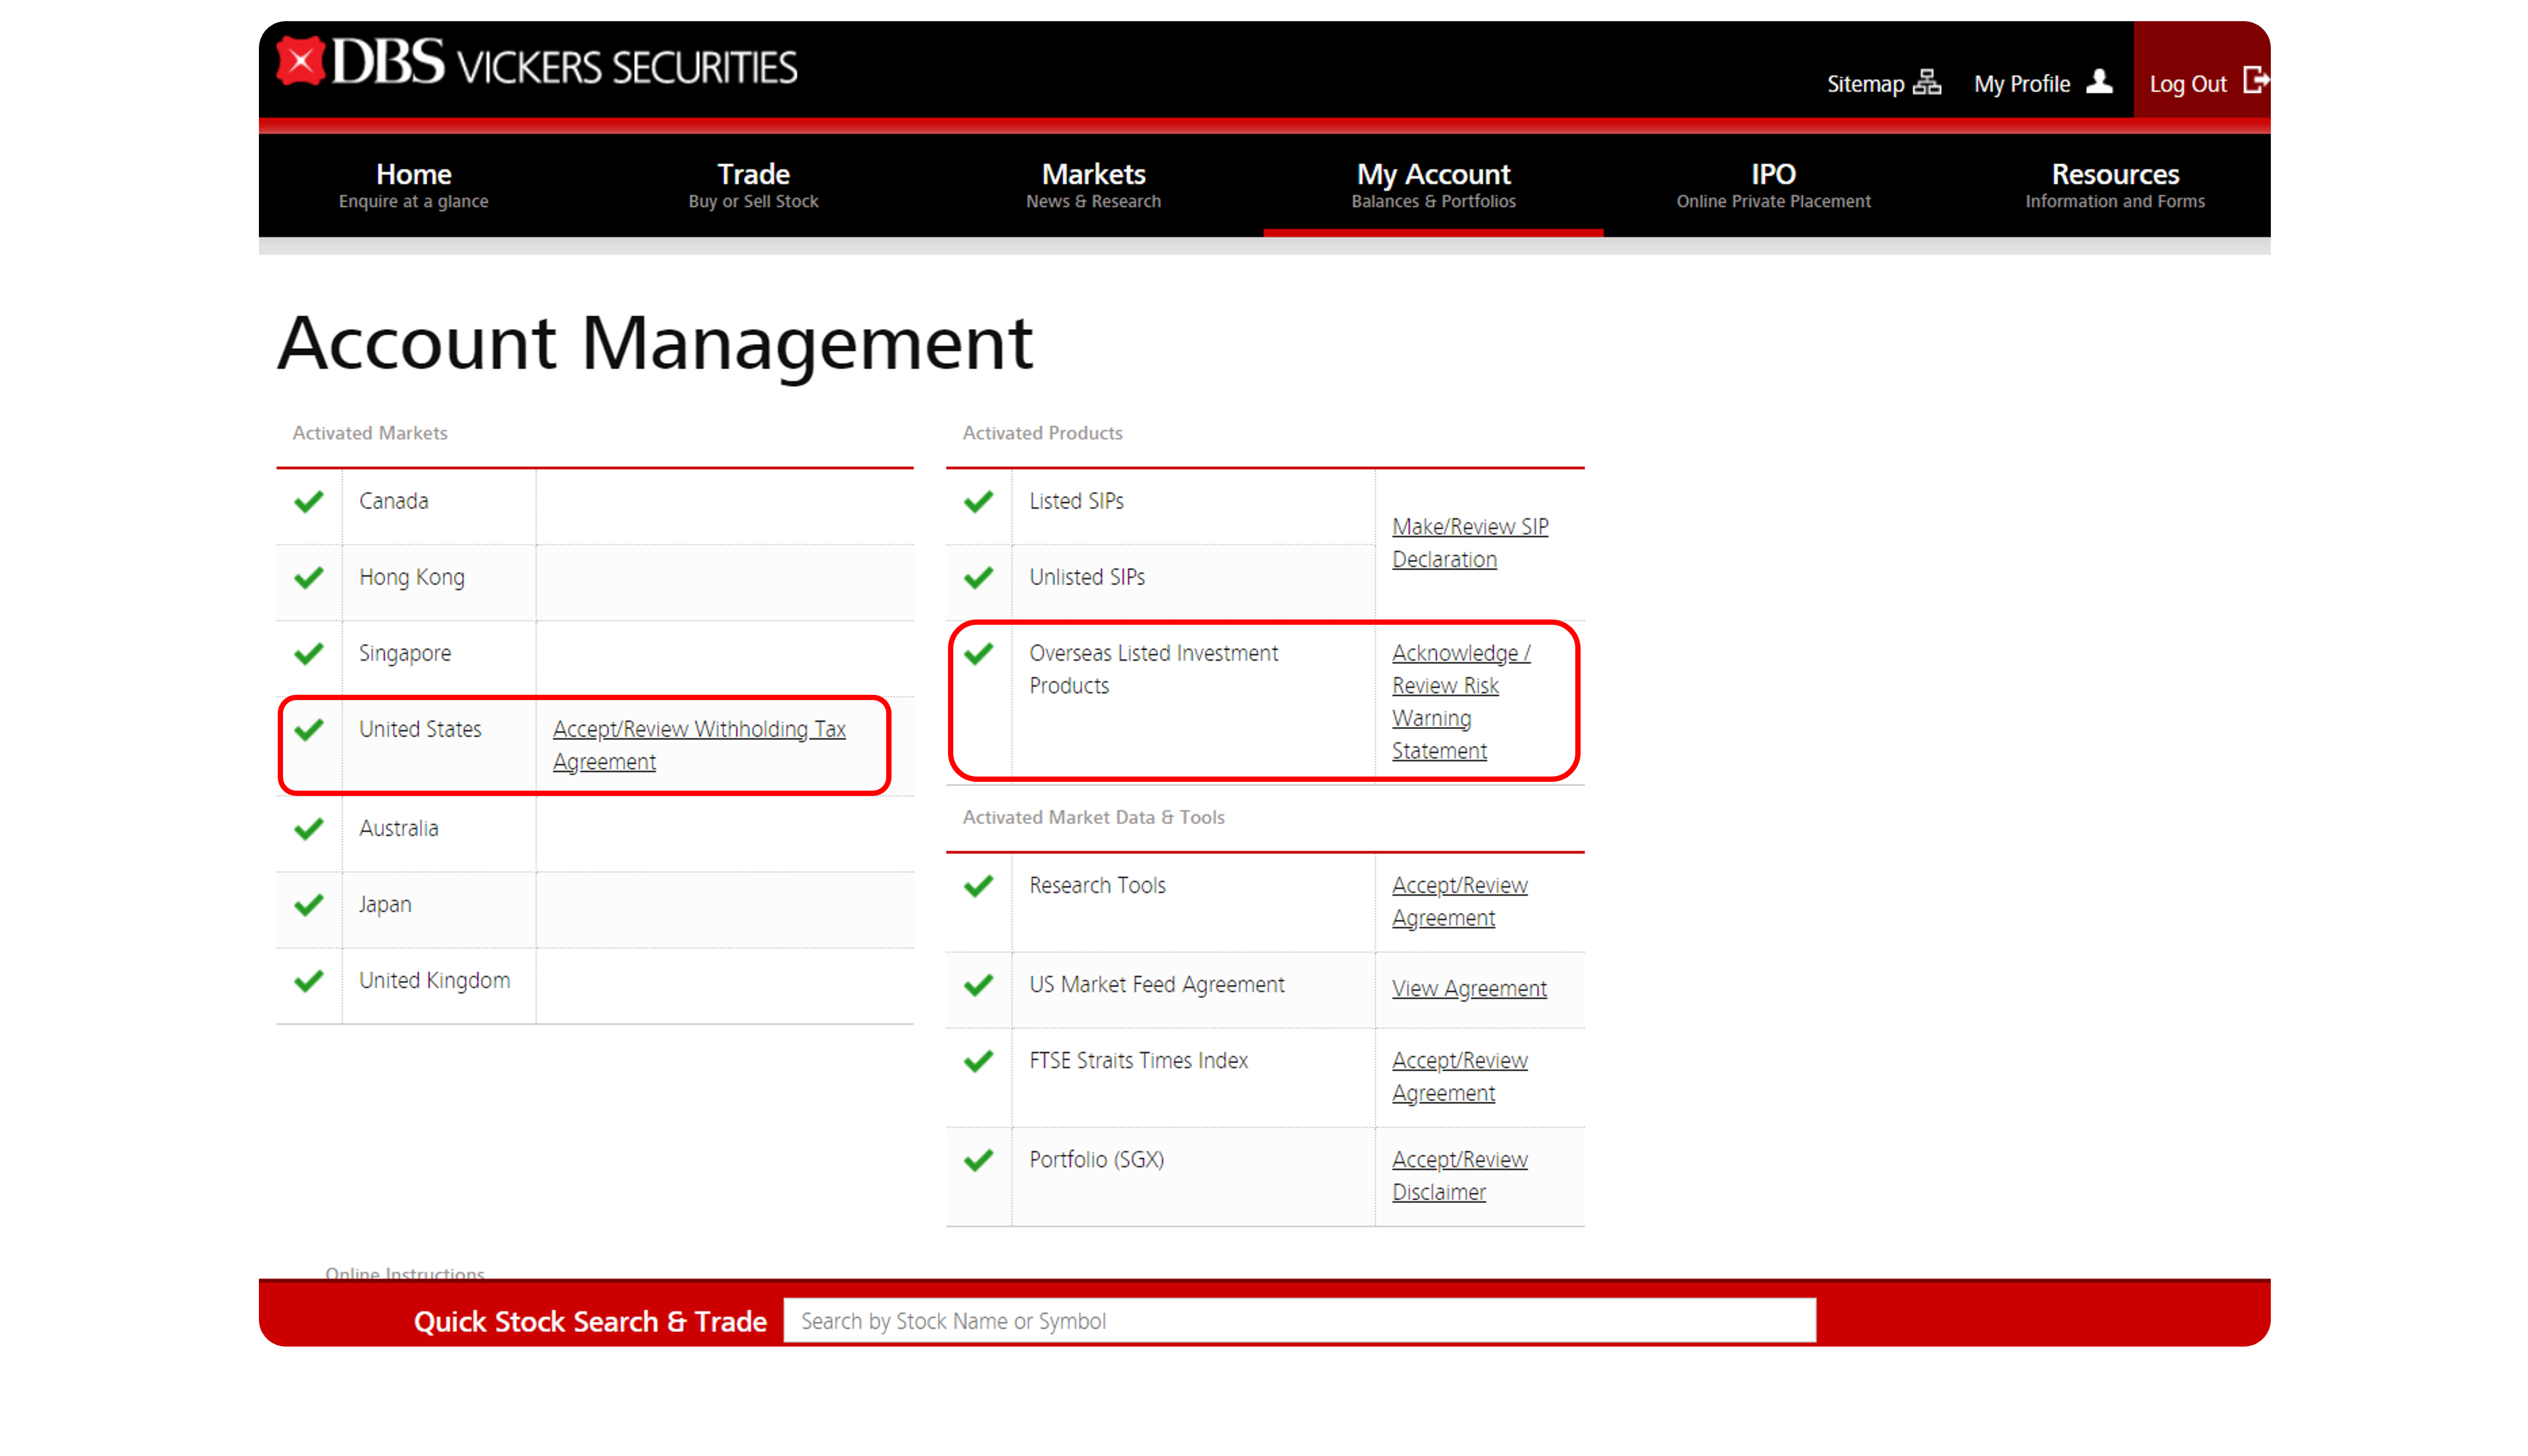Click the Australia market text
This screenshot has height=1456, width=2528.
(x=399, y=828)
